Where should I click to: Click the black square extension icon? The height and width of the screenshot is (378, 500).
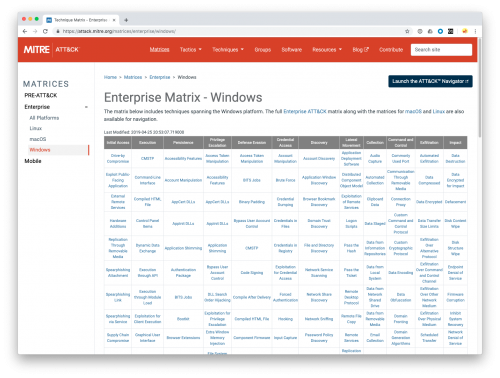coord(451,31)
